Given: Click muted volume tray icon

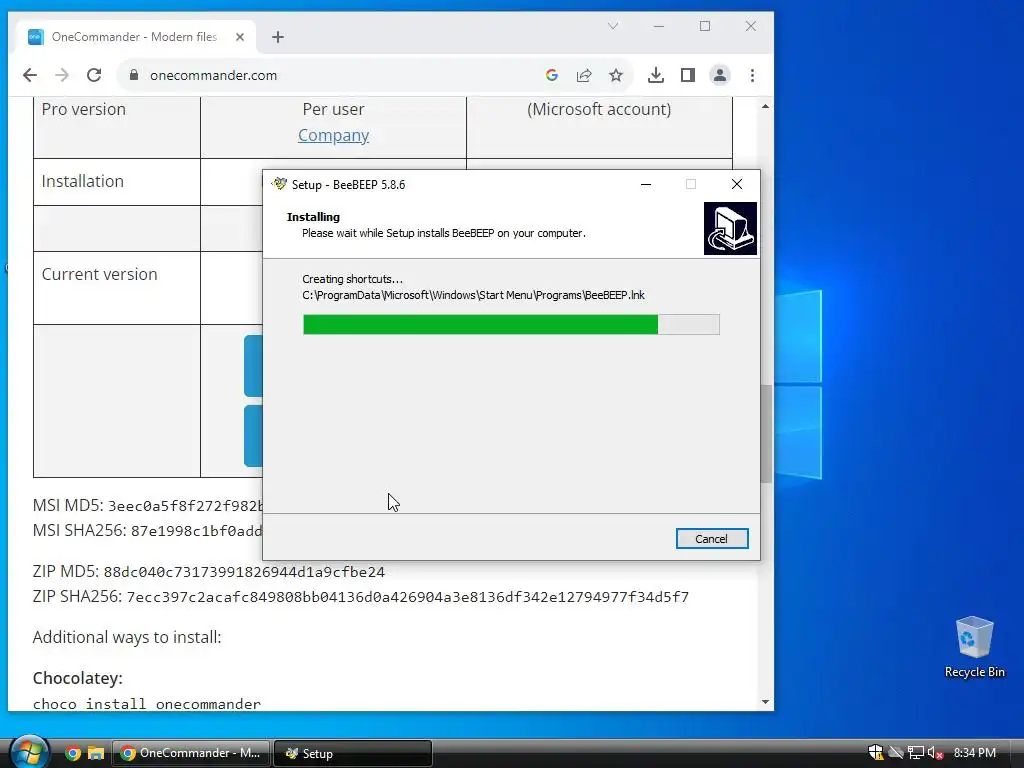Looking at the screenshot, I should [x=935, y=753].
